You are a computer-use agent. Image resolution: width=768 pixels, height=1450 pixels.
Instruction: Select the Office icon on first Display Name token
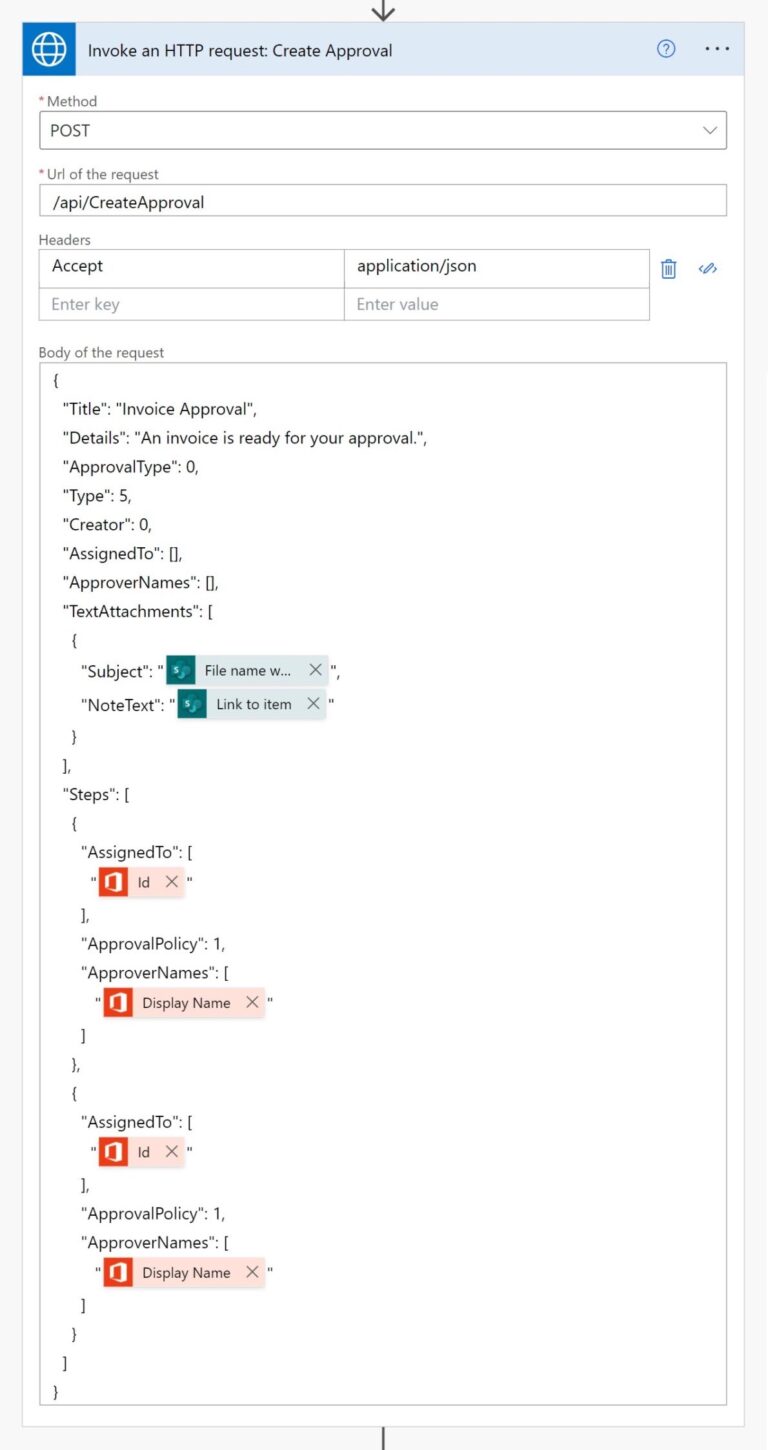(118, 1002)
